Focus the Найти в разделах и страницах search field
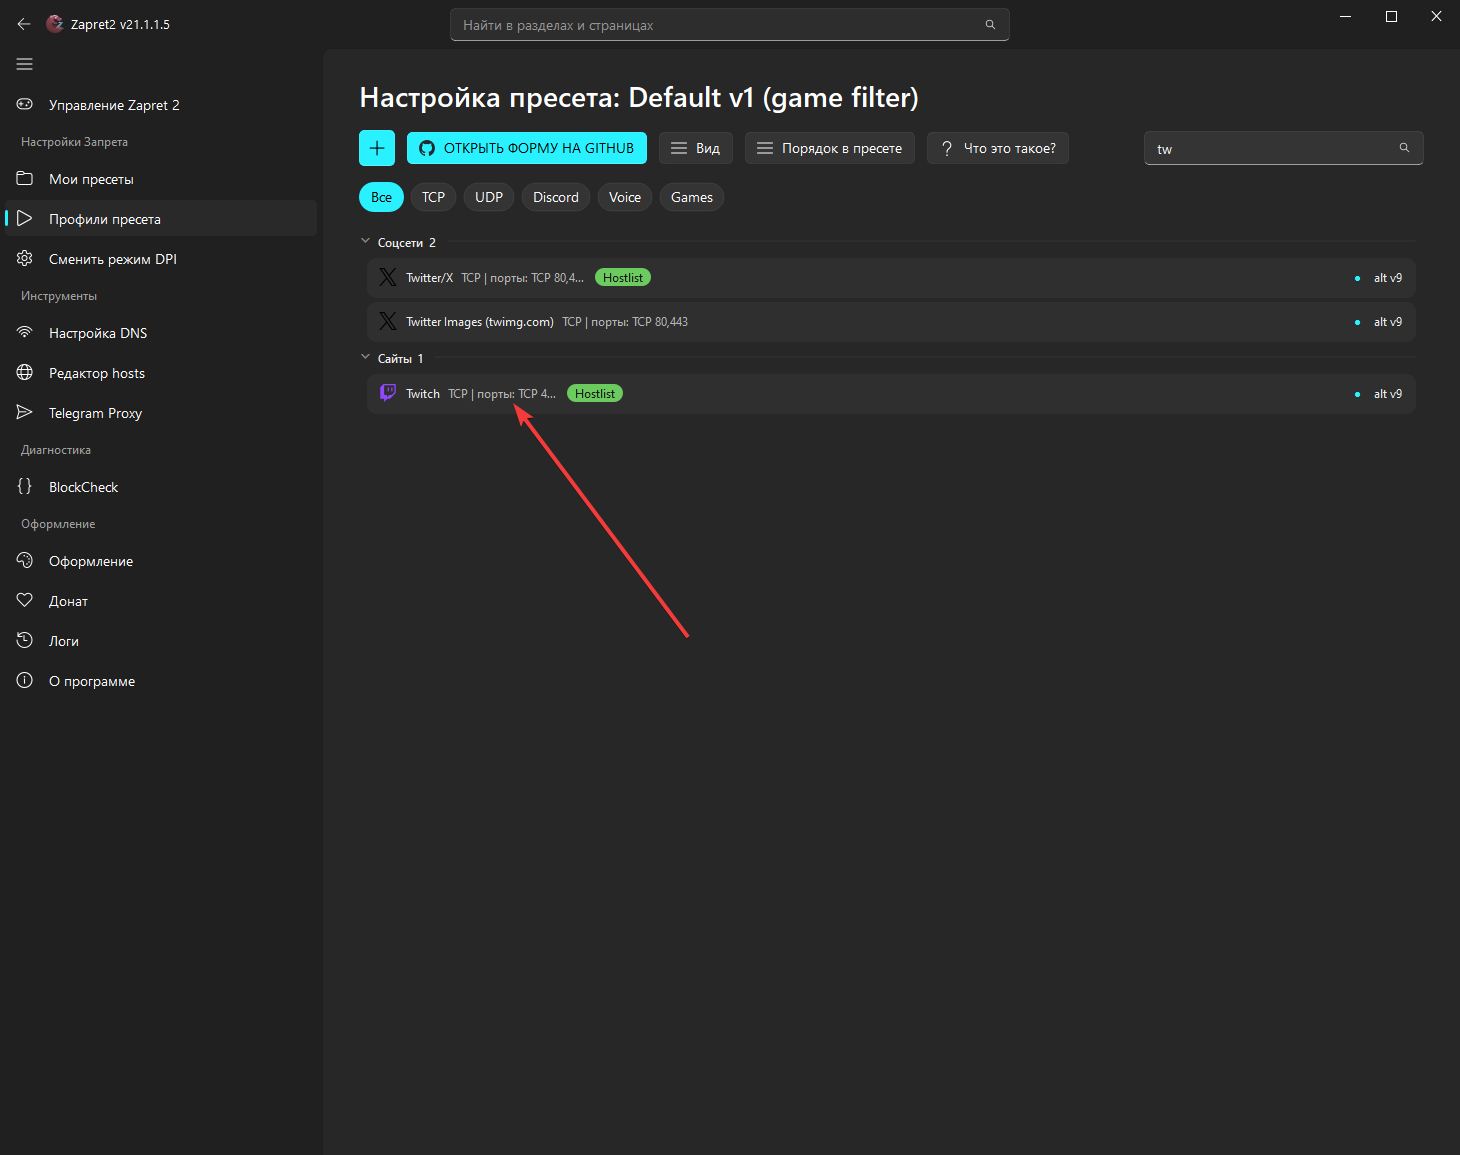 click(730, 25)
